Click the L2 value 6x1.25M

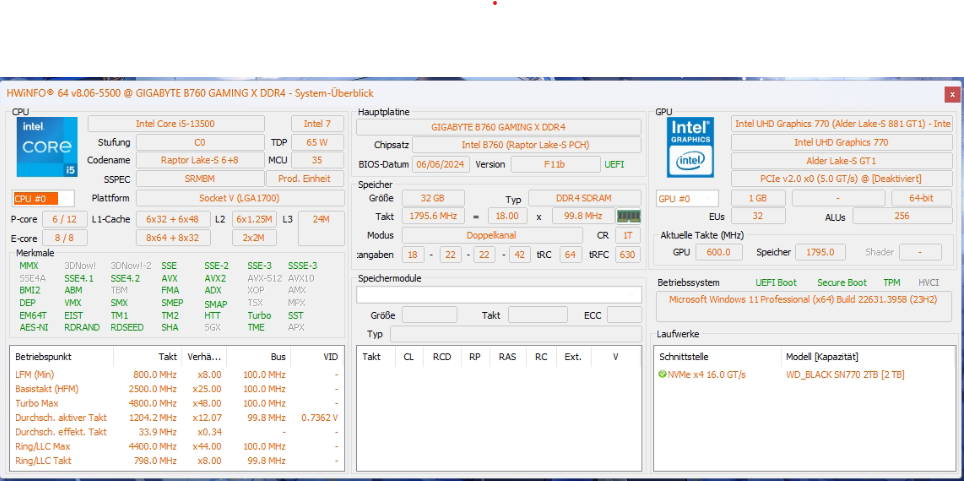coord(254,219)
